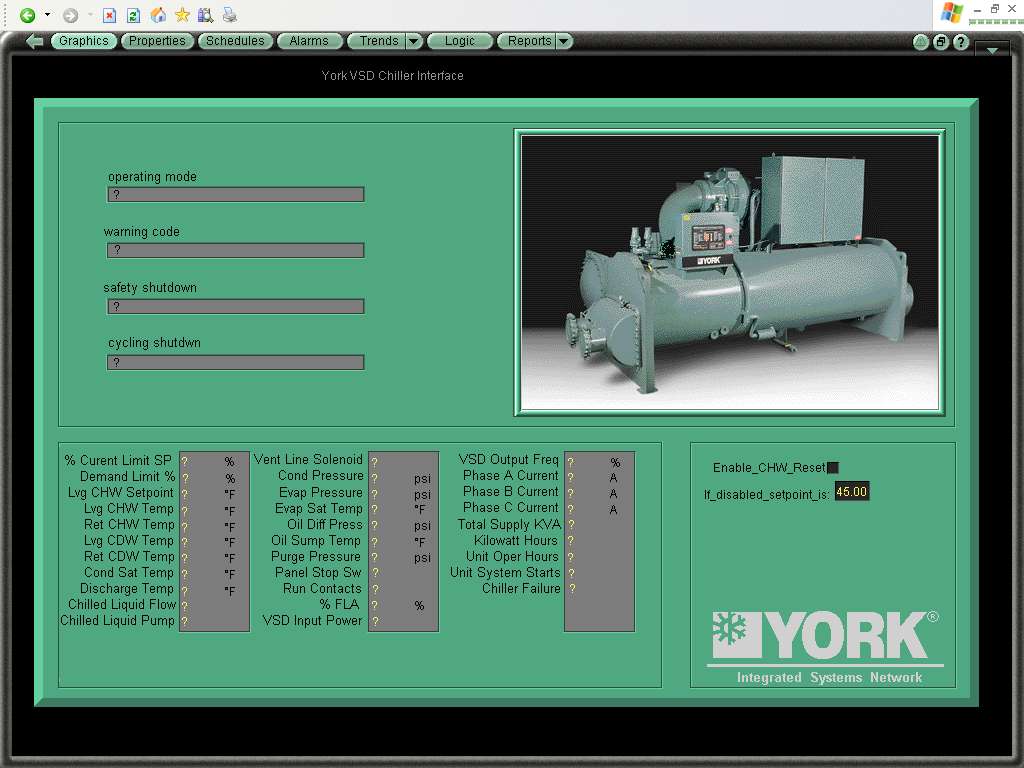
Task: Expand the Trends dropdown arrow
Action: [x=414, y=41]
